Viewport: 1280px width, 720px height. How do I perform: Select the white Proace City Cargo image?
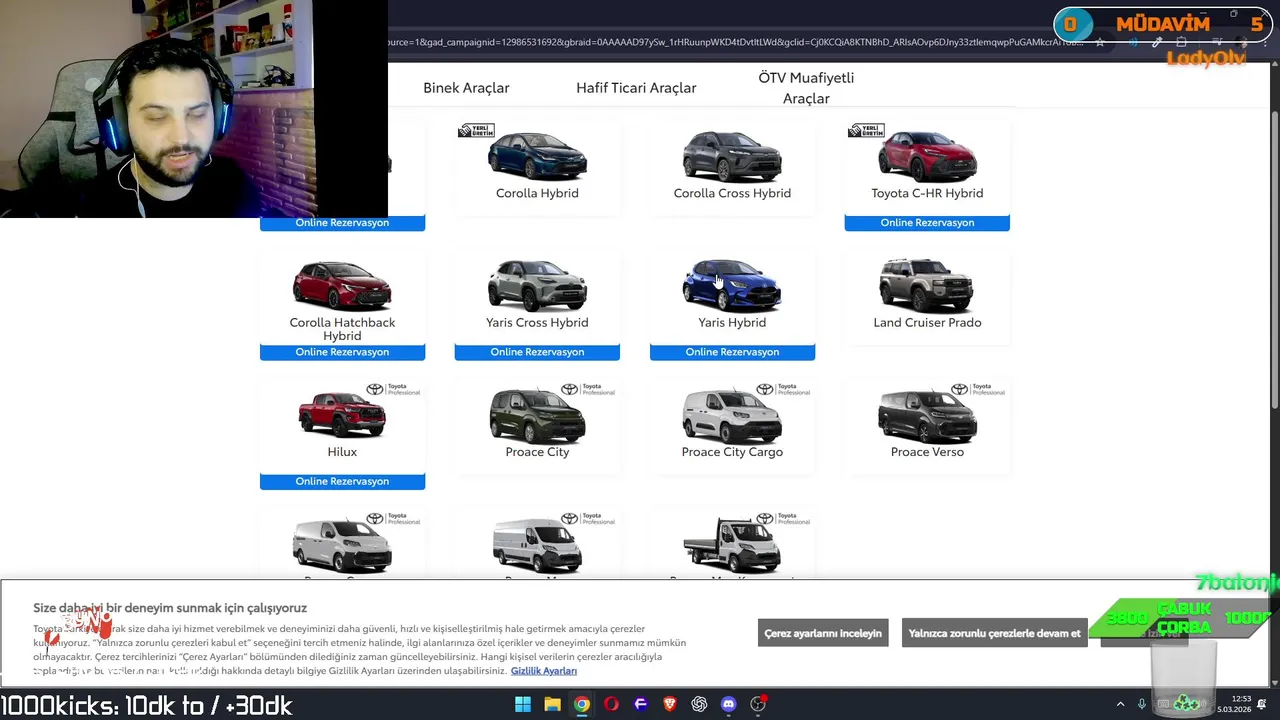coord(732,416)
